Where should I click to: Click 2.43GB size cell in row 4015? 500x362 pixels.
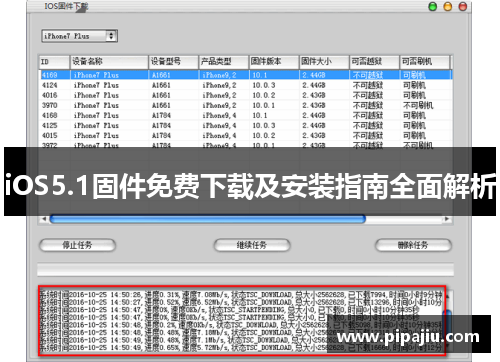pos(314,135)
